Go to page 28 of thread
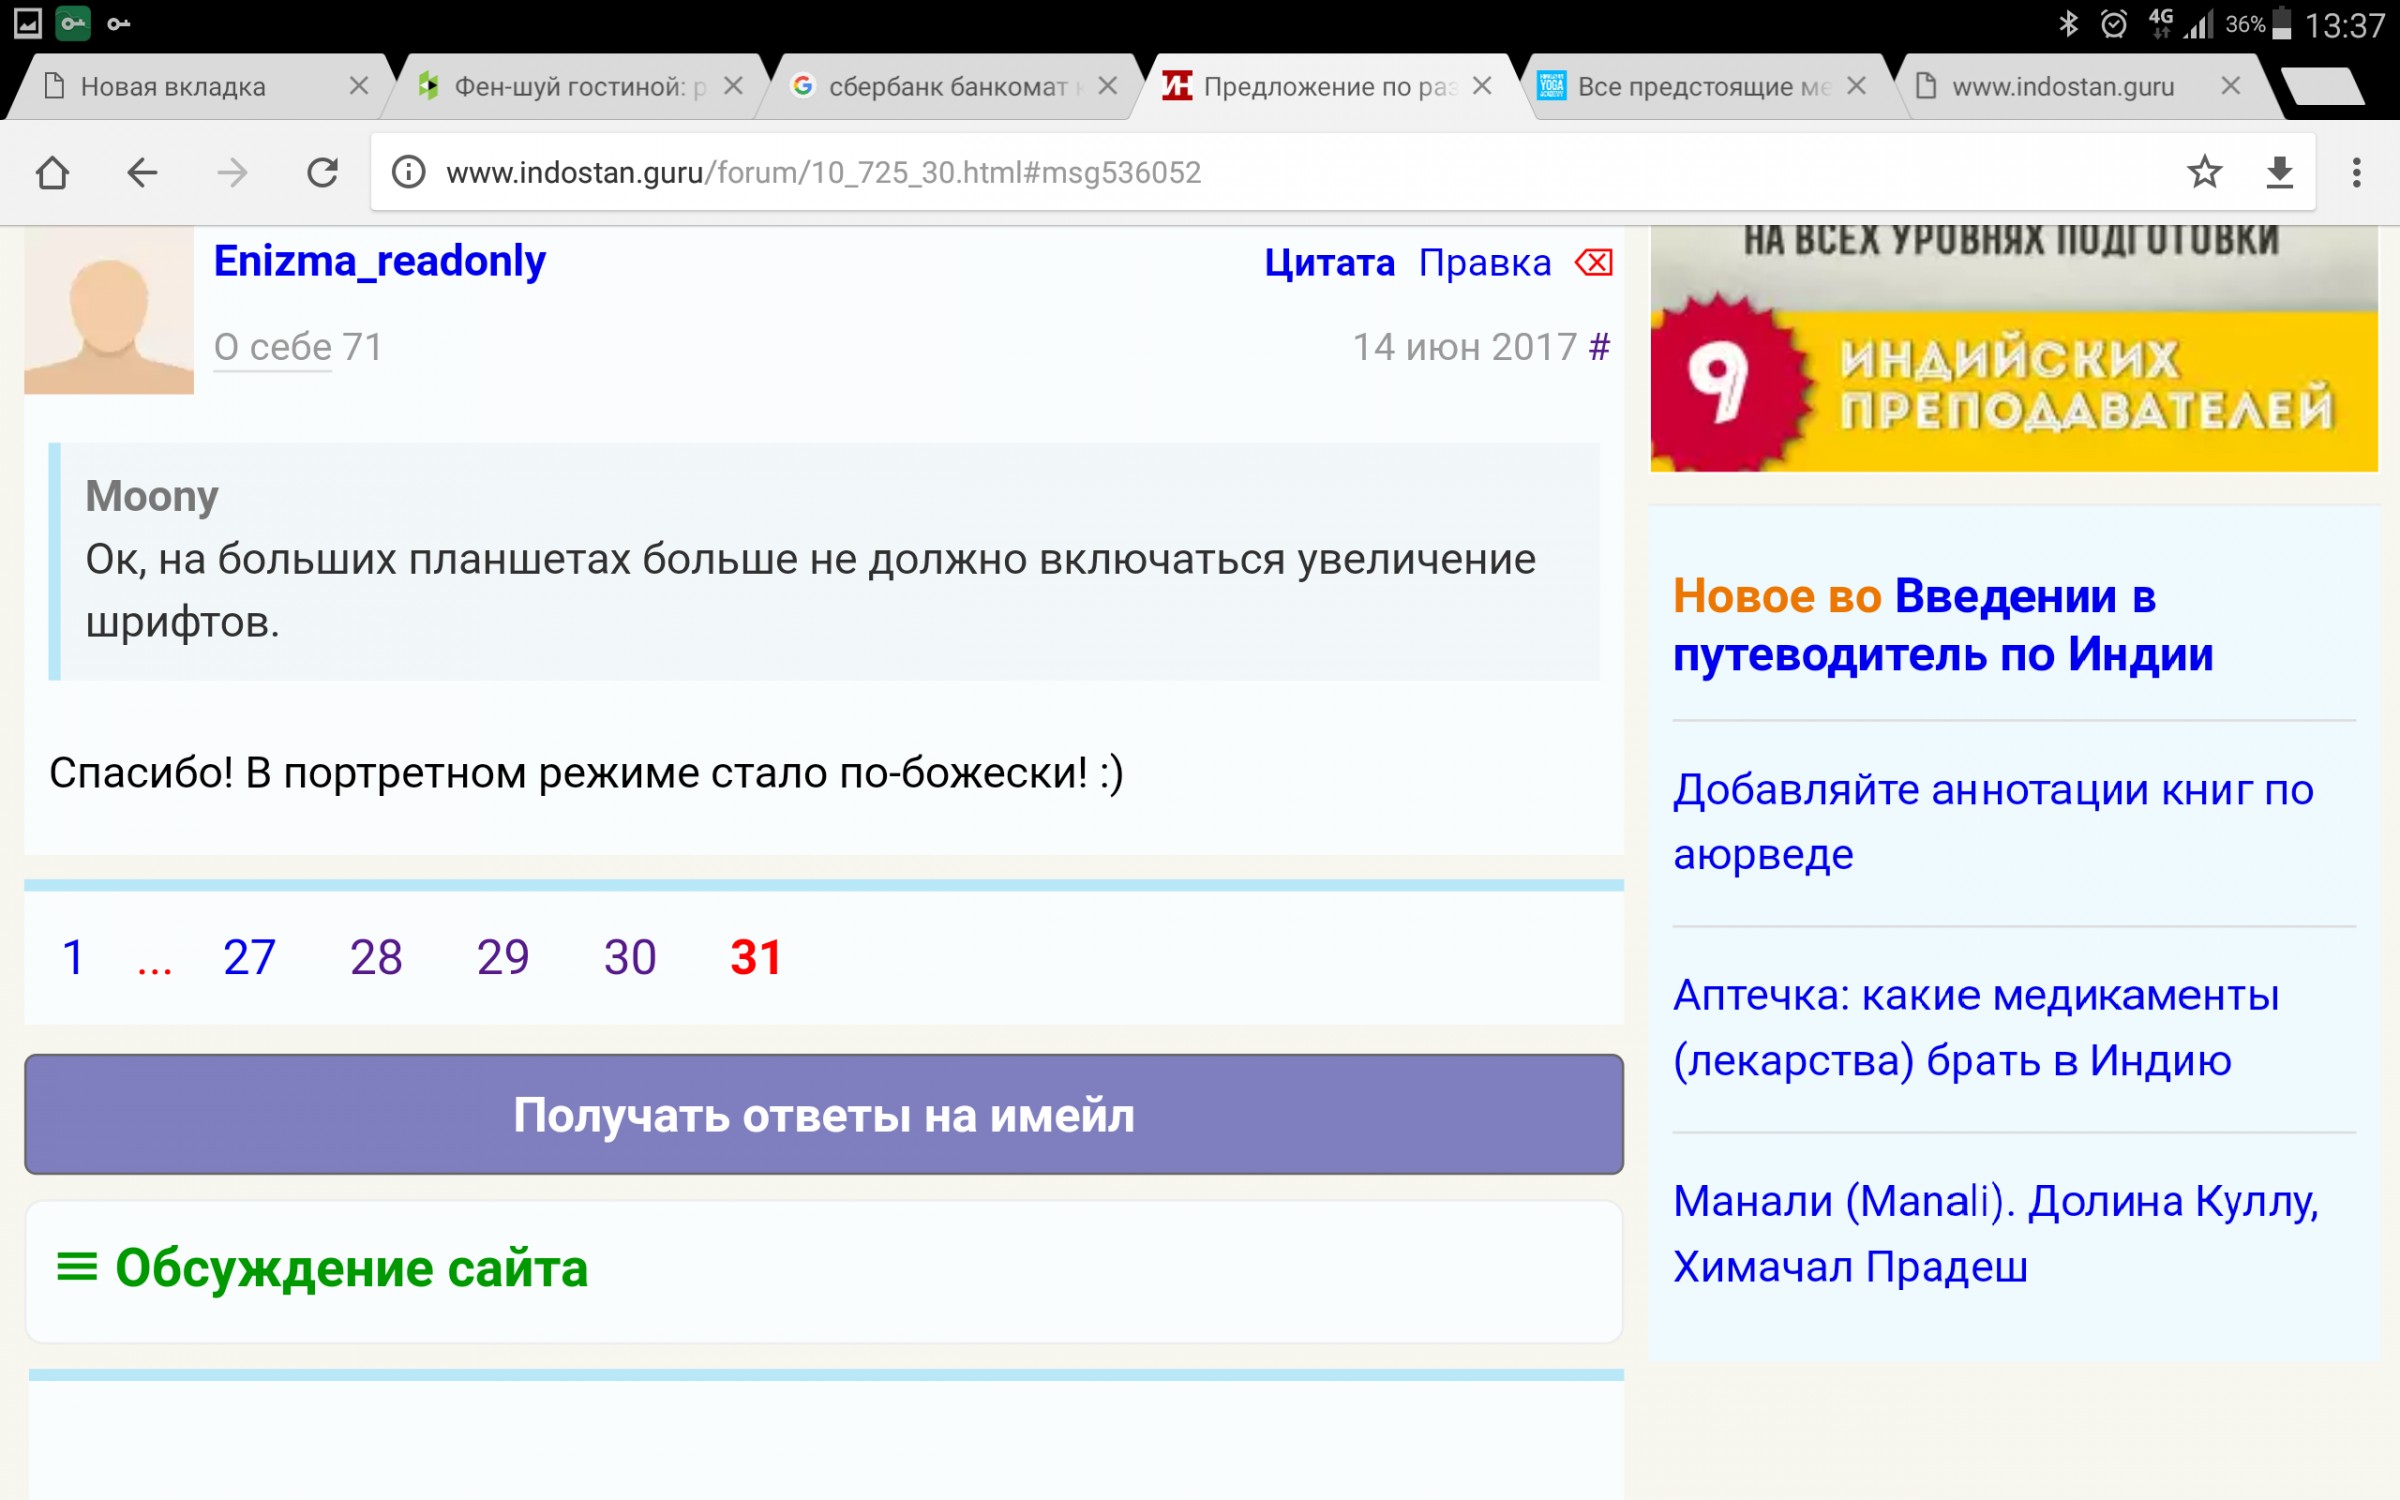This screenshot has width=2400, height=1500. [x=376, y=958]
